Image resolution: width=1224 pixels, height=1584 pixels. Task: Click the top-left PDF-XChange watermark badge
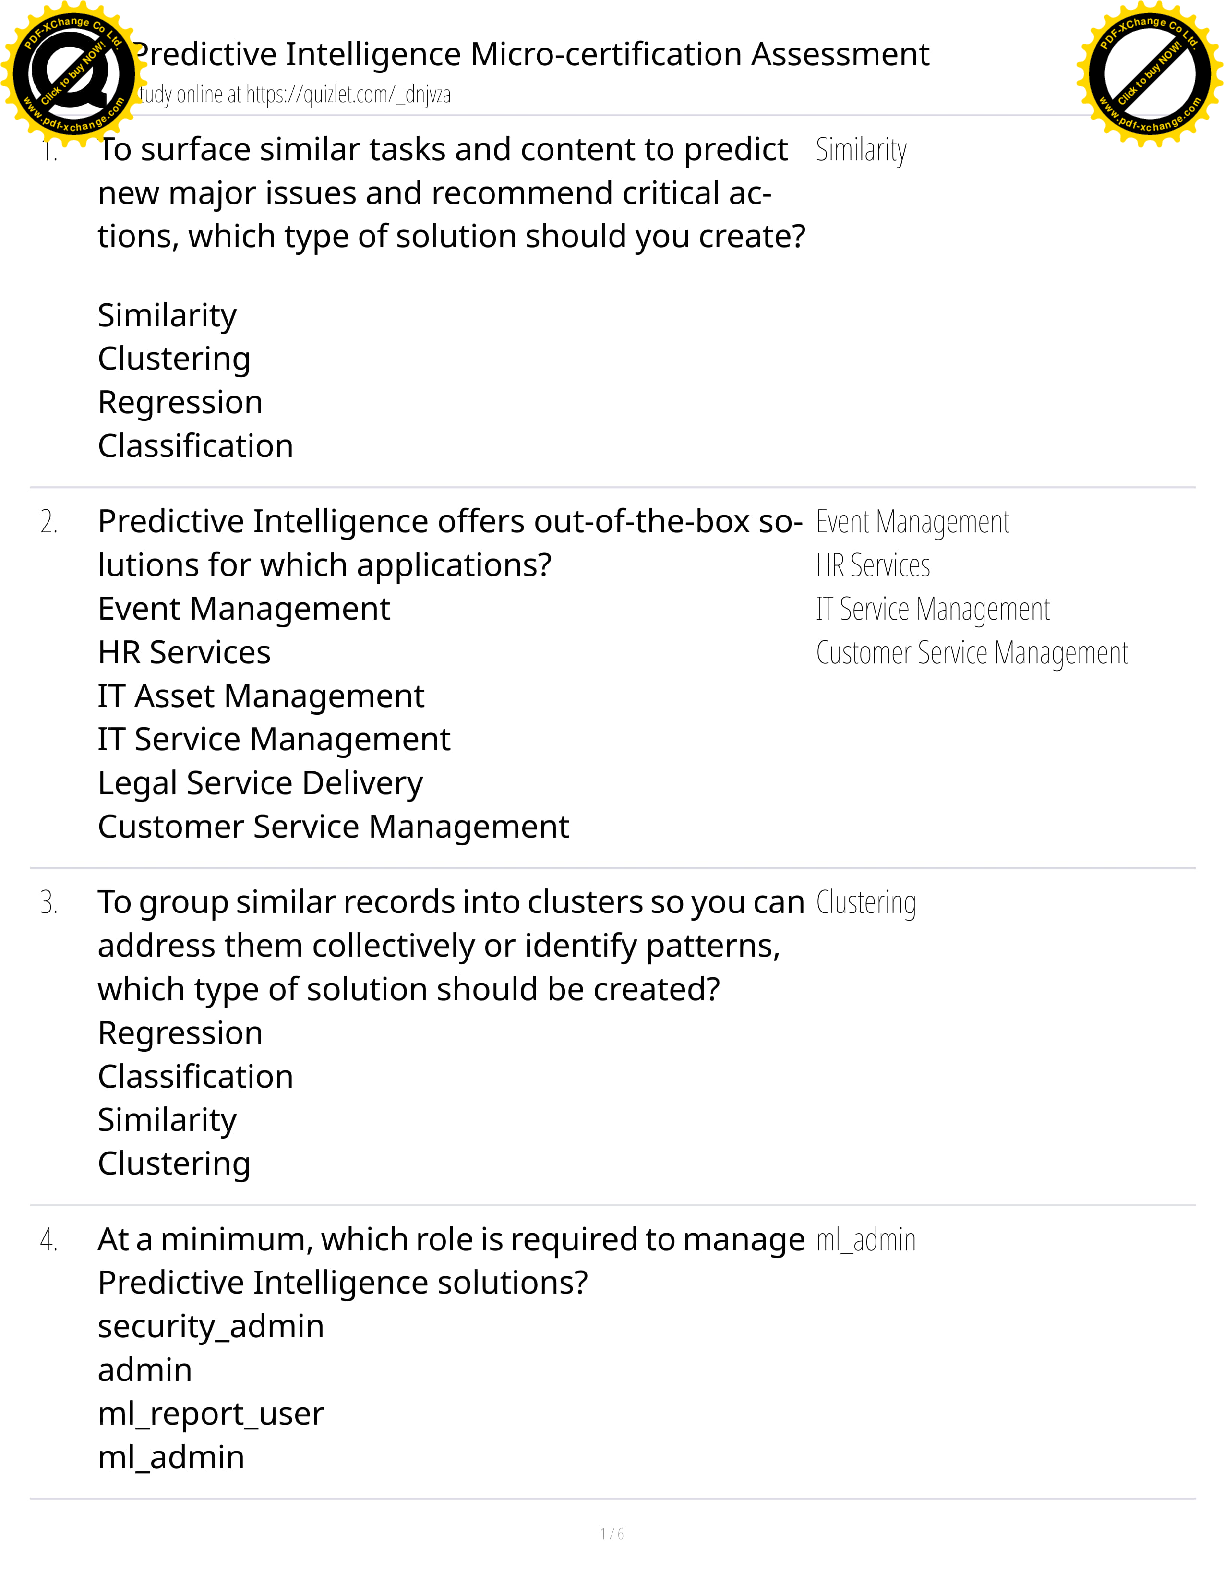coord(72,73)
